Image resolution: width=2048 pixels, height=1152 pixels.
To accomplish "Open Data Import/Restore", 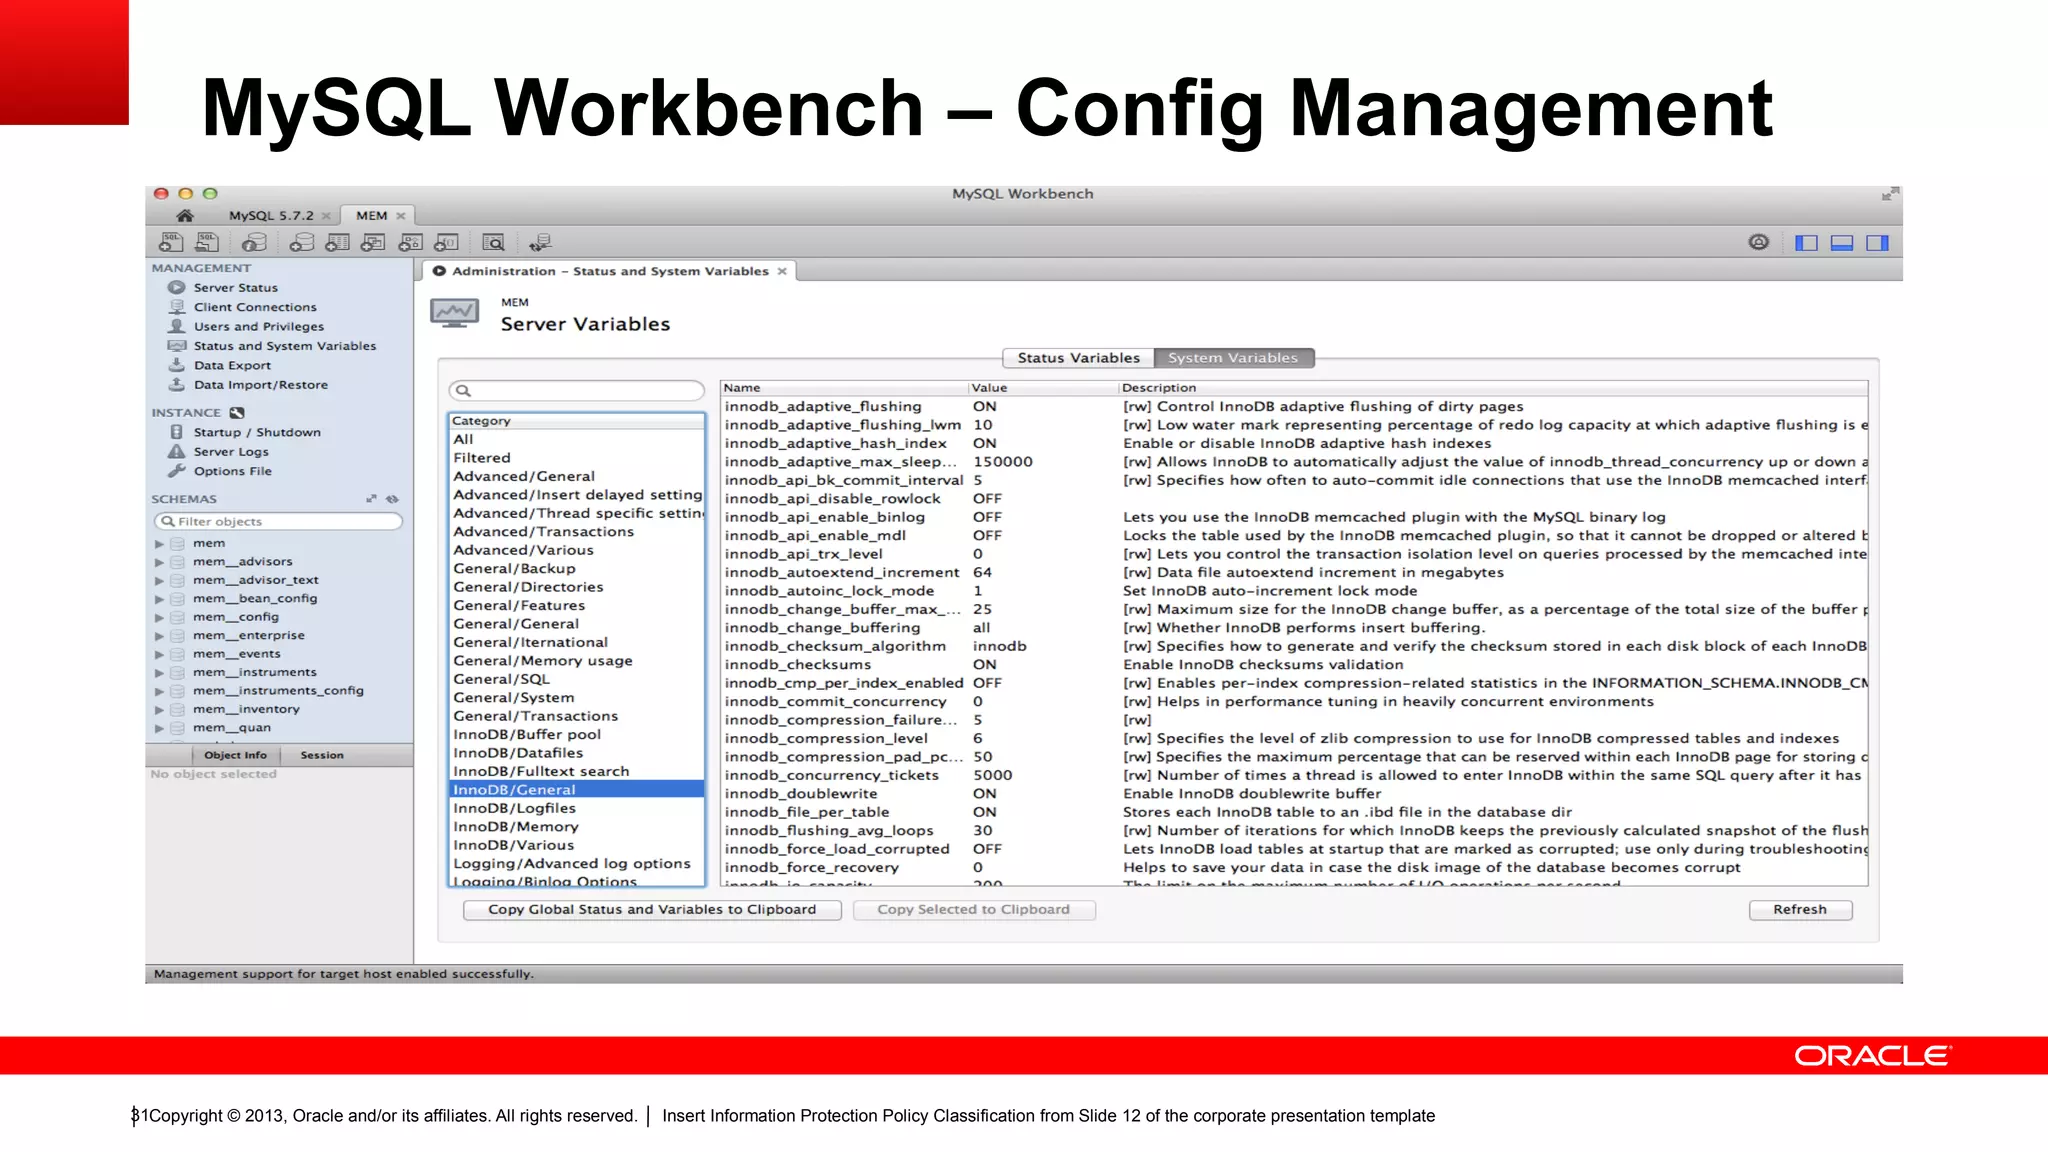I will [x=260, y=385].
